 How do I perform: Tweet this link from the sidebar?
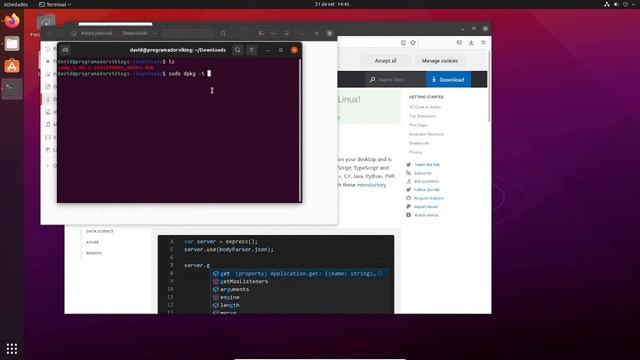427,164
